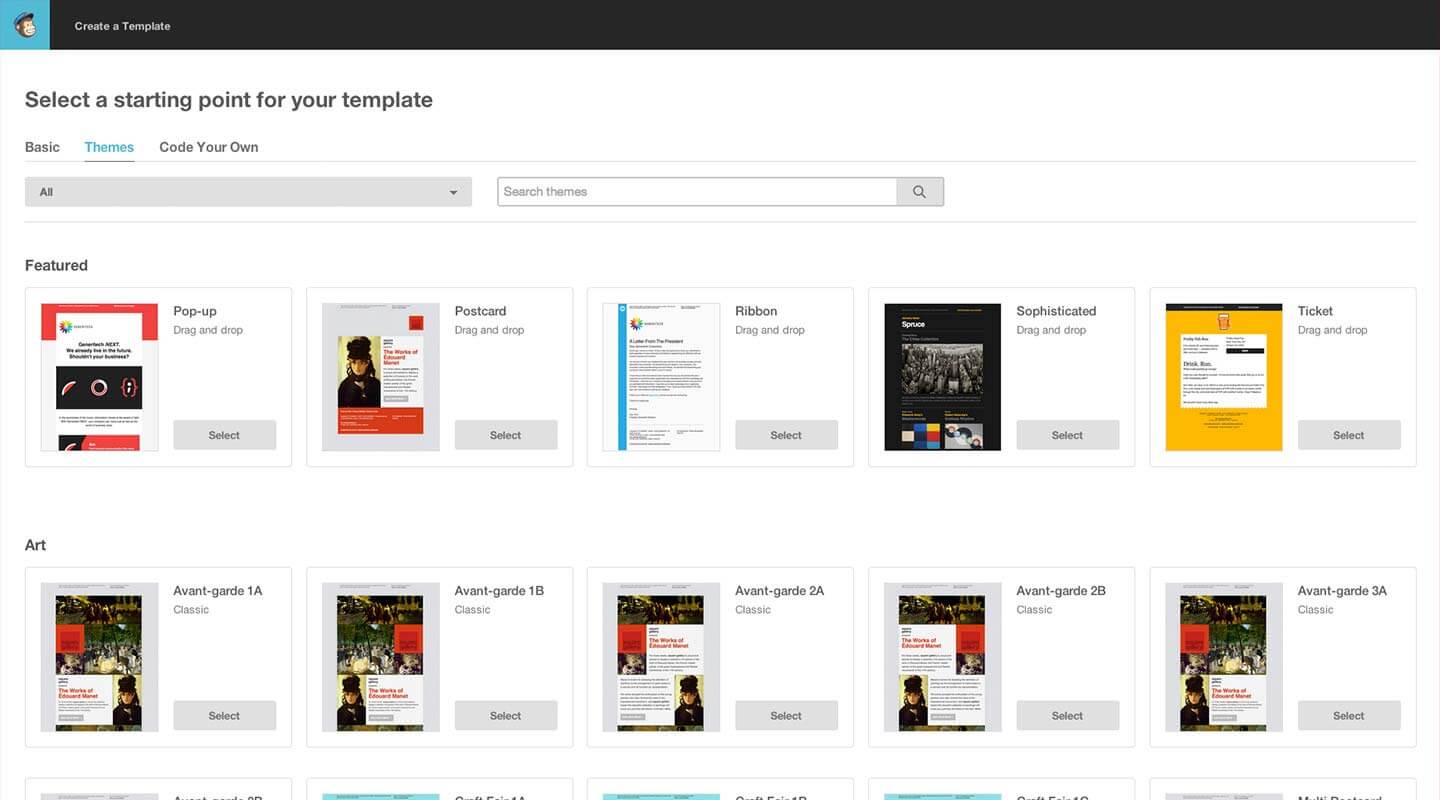
Task: Select the Ribbon template
Action: [786, 435]
